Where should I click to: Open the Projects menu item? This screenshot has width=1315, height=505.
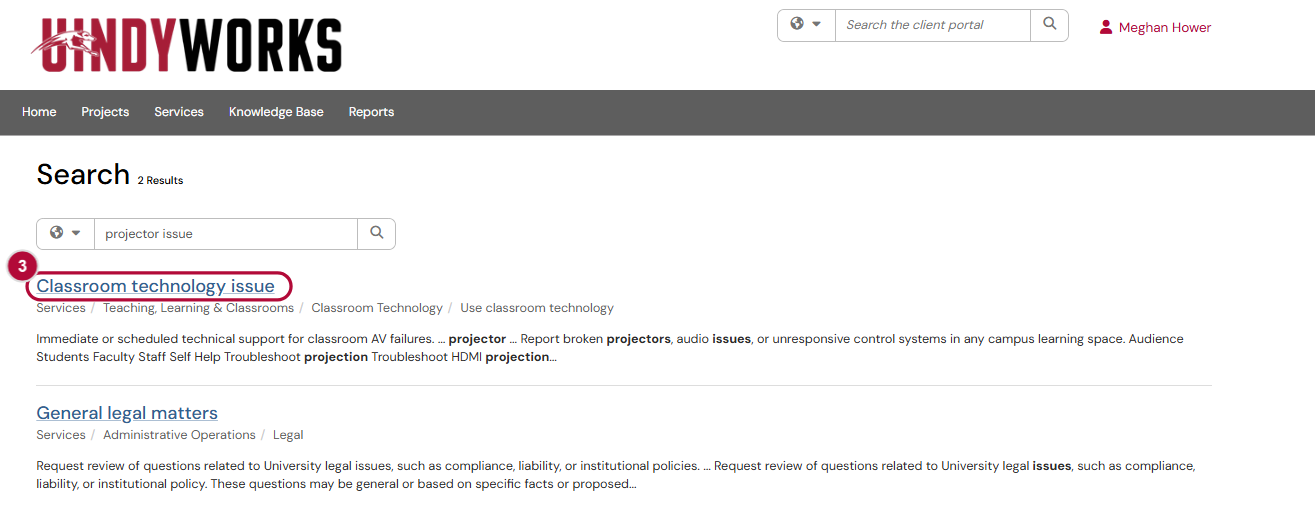(105, 112)
